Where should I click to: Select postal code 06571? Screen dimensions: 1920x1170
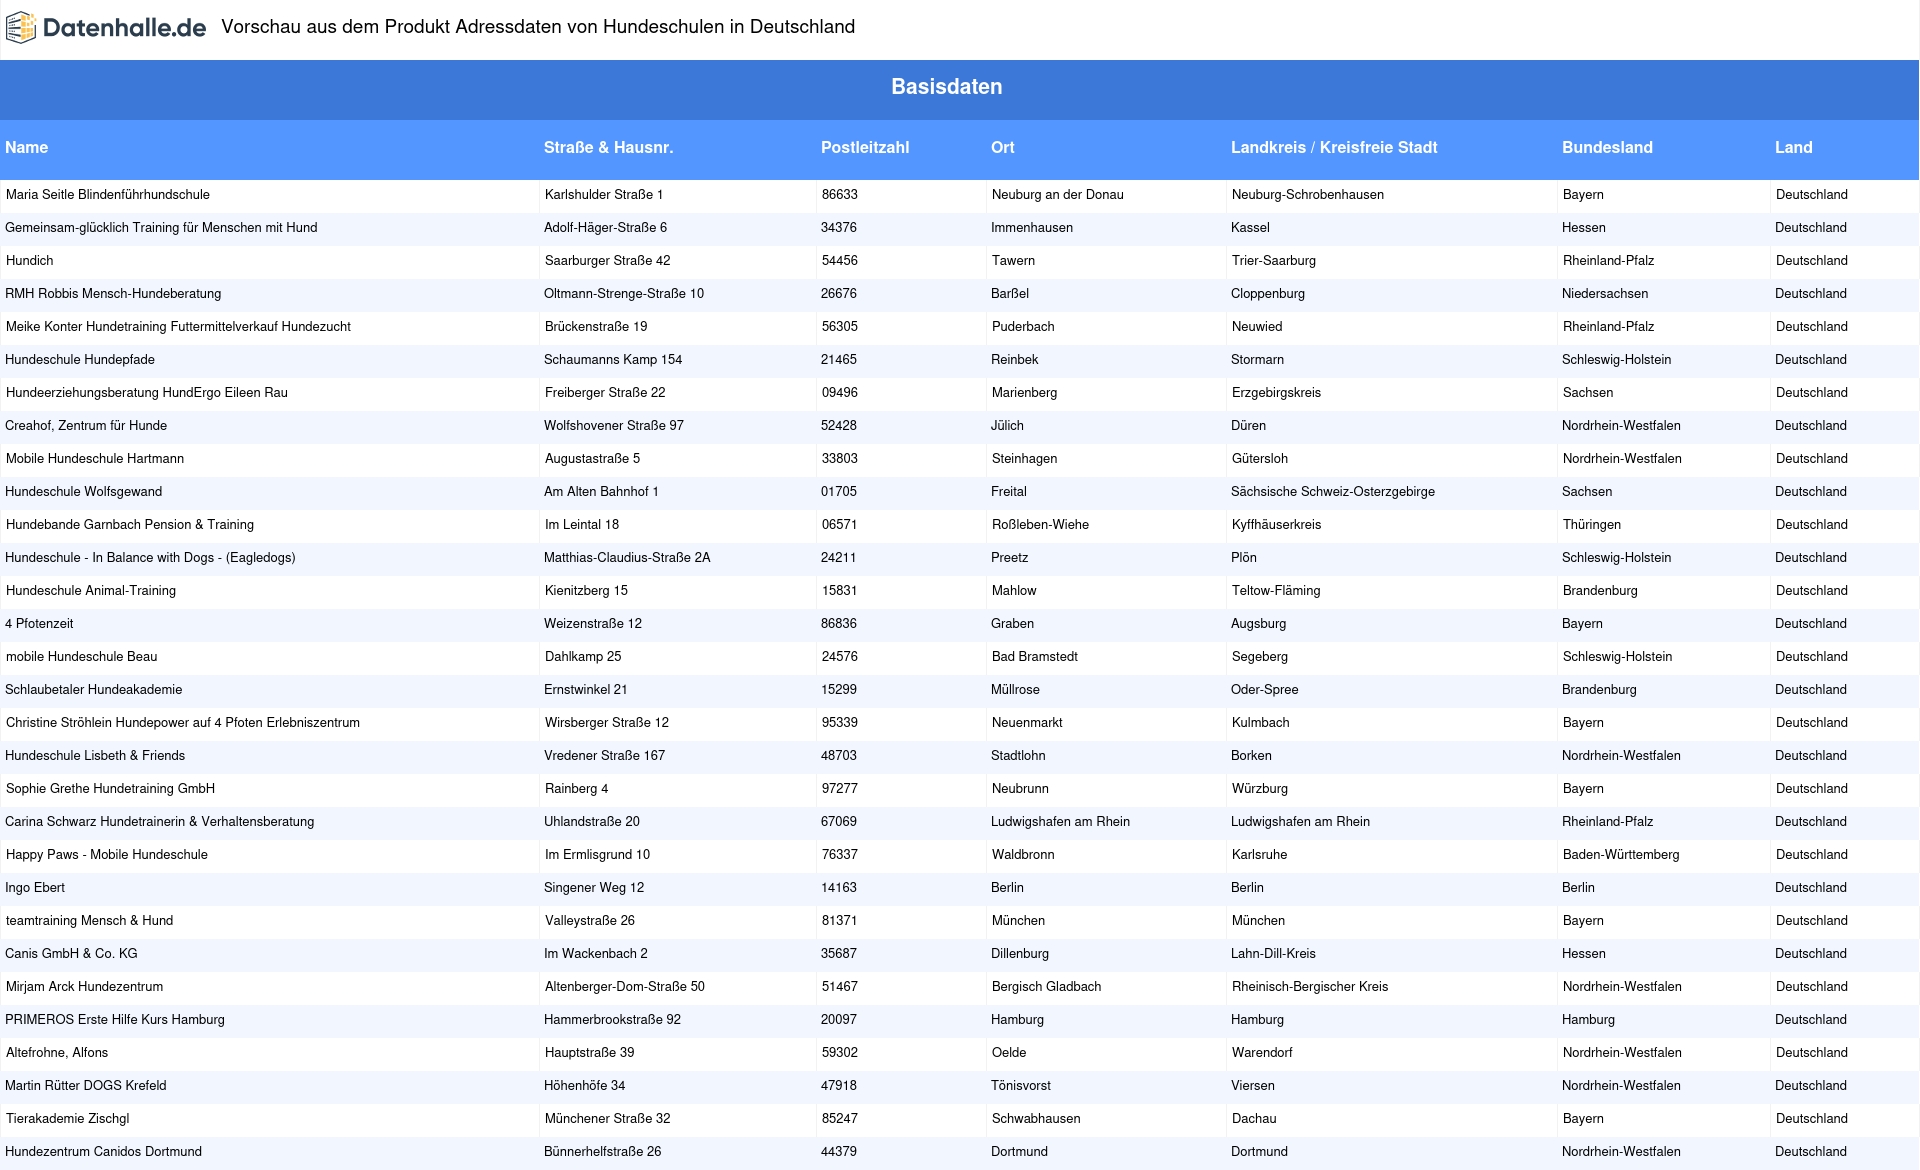840,525
